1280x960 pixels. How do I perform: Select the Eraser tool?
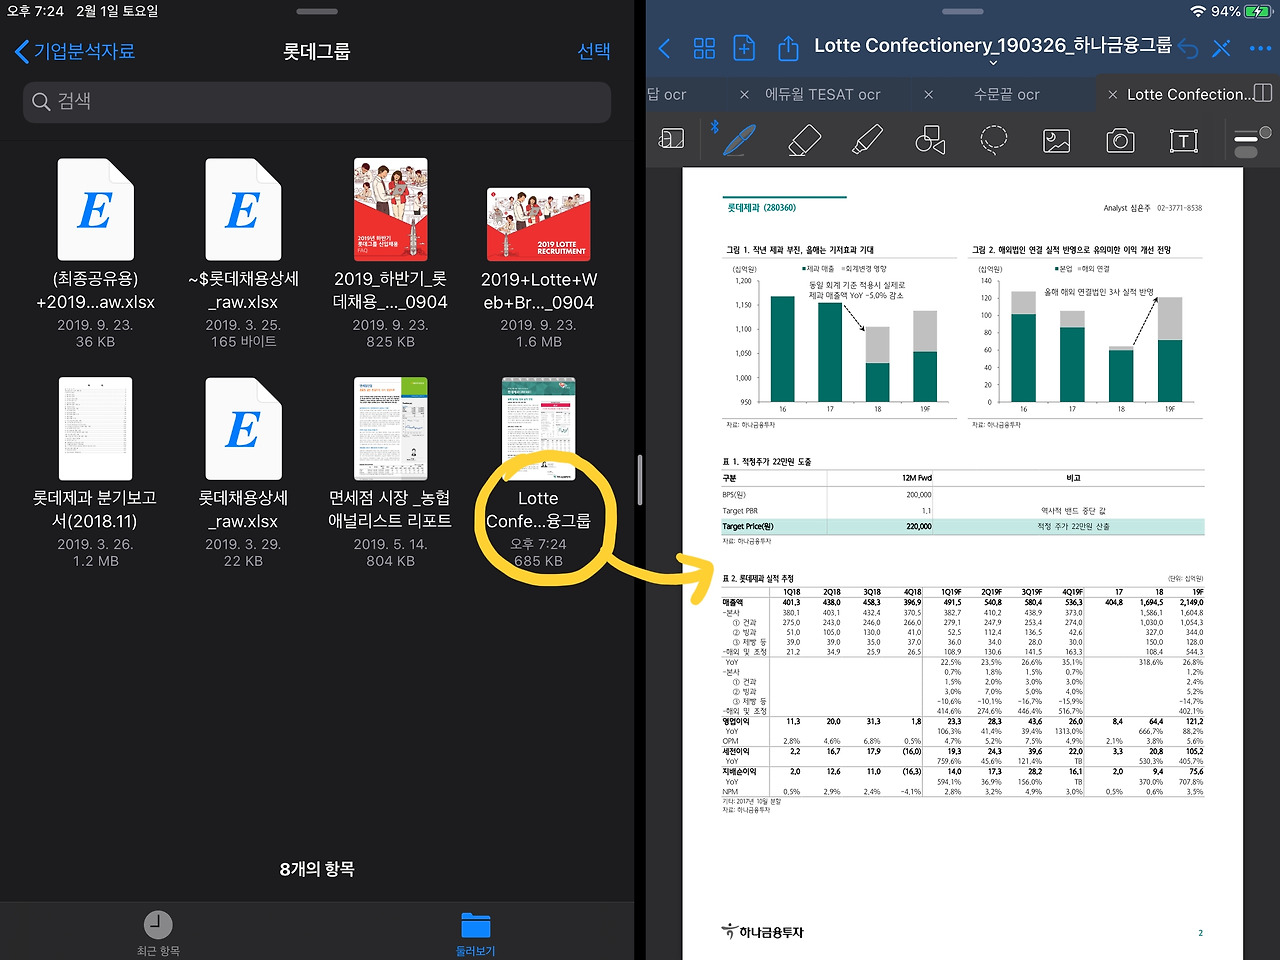point(805,140)
